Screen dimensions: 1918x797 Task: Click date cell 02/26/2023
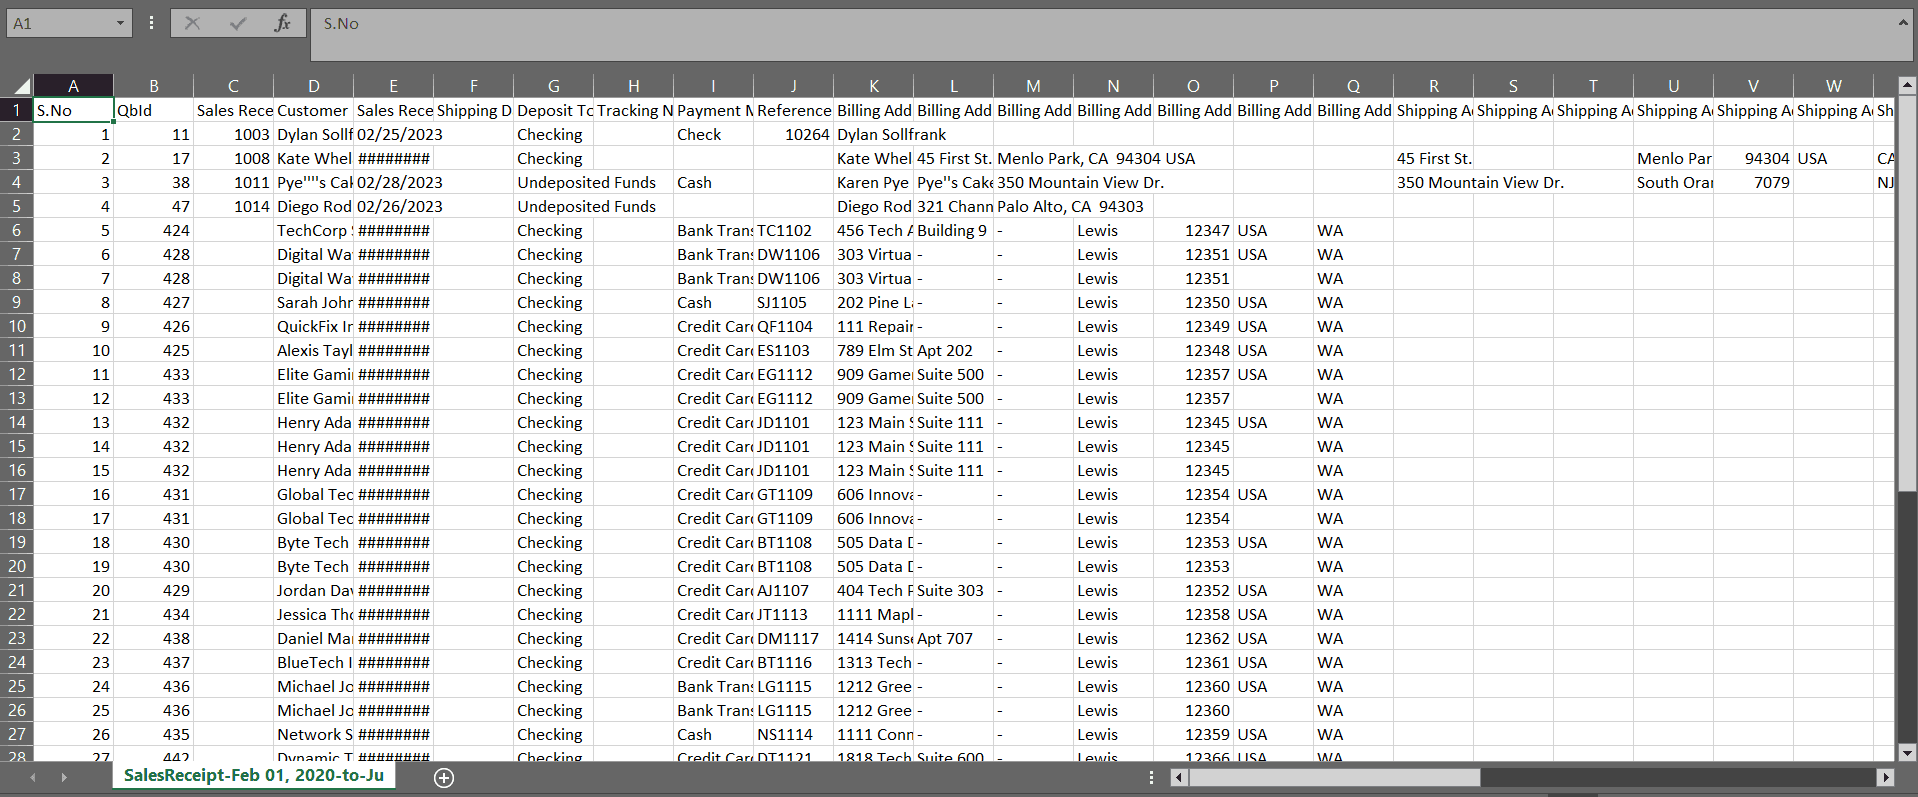(393, 206)
